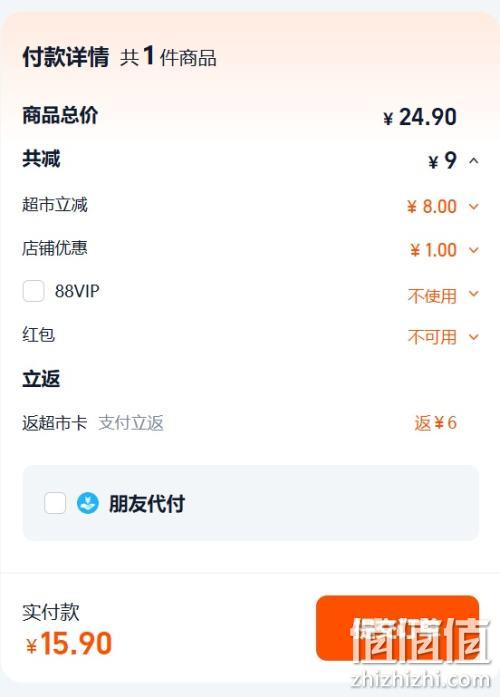
Task: Click the 朋友代付 label
Action: (x=147, y=504)
